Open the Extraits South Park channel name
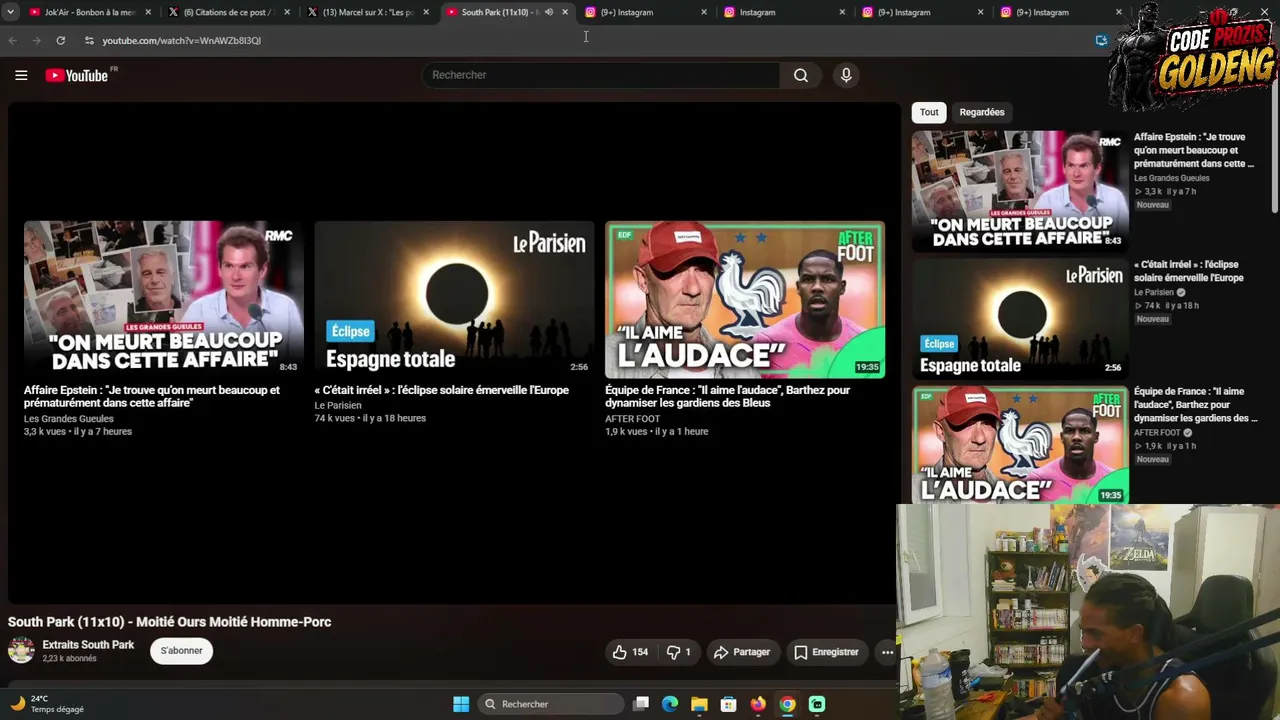1280x720 pixels. (88, 645)
